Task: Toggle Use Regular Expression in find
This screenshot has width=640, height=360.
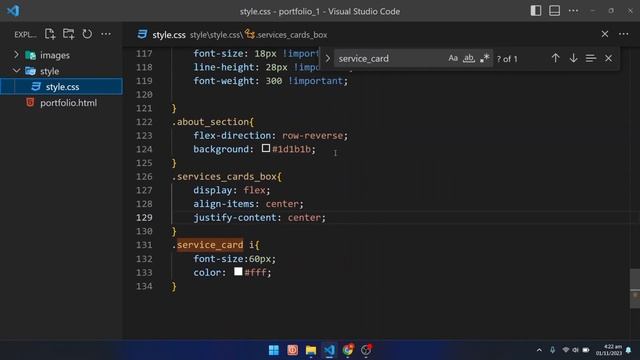Action: pos(484,58)
